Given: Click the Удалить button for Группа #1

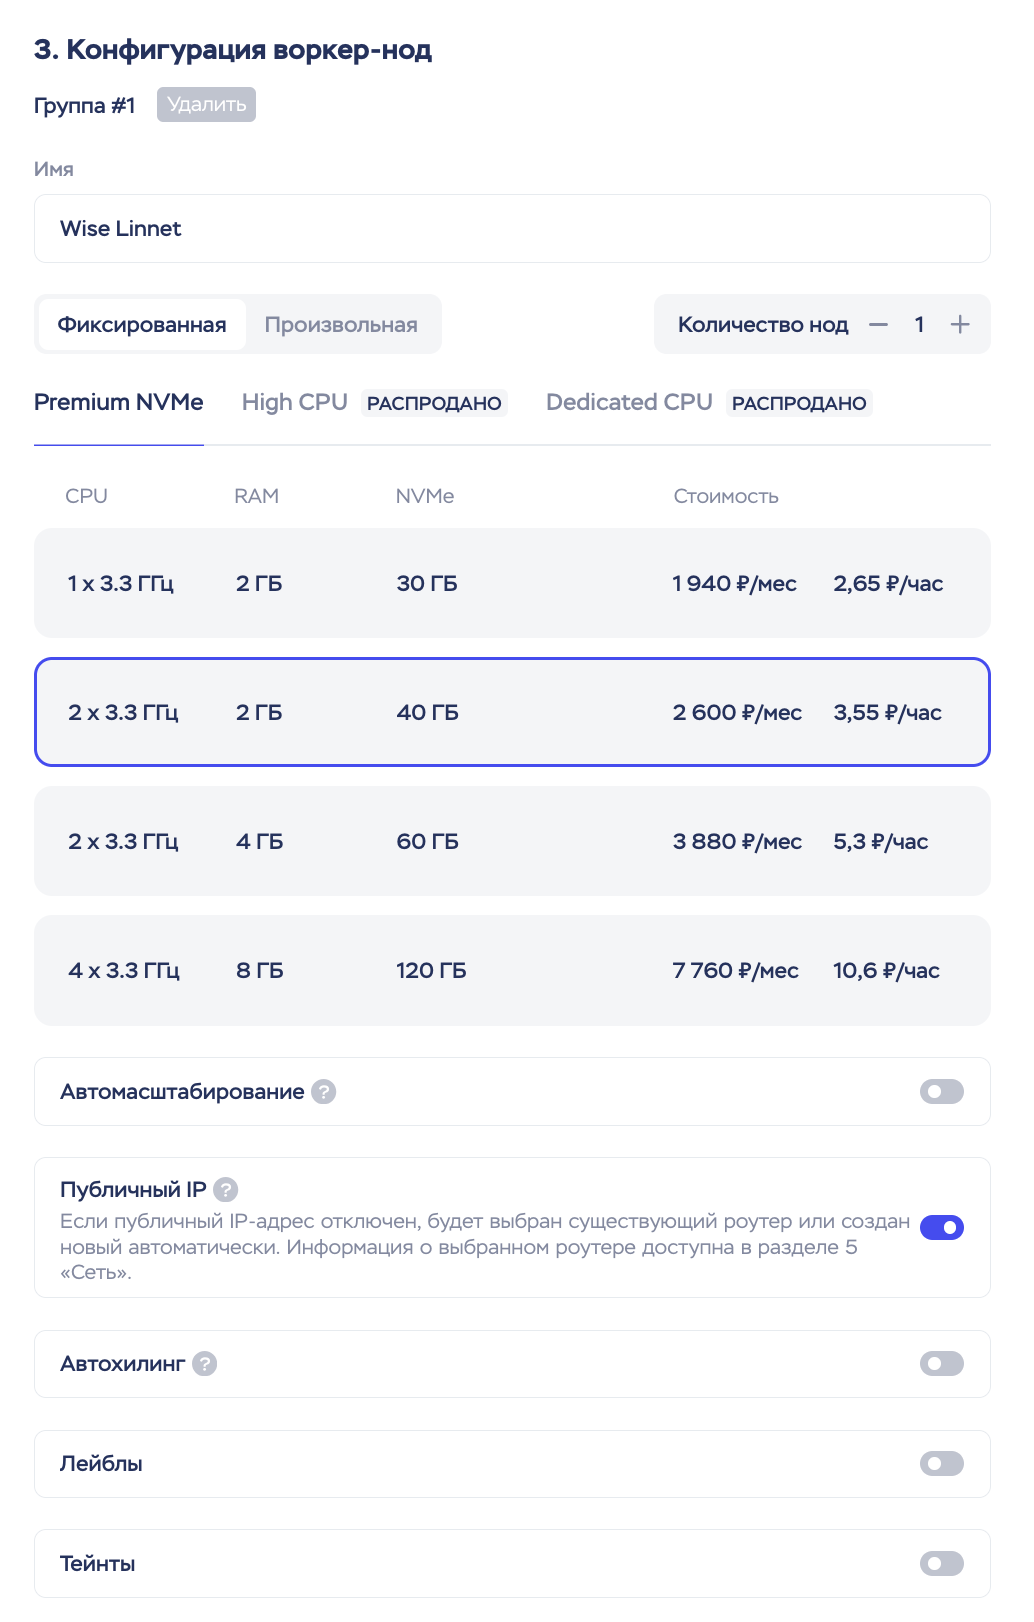Looking at the screenshot, I should tap(206, 105).
